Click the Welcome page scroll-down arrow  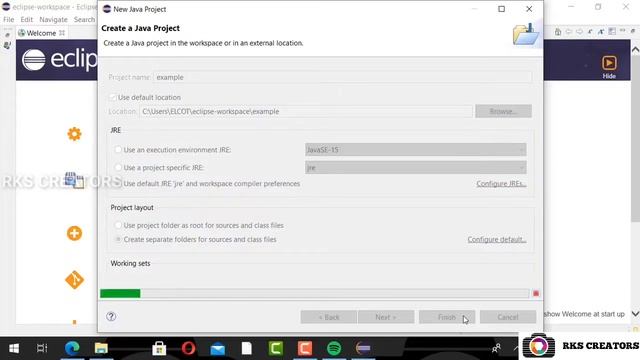(x=635, y=314)
